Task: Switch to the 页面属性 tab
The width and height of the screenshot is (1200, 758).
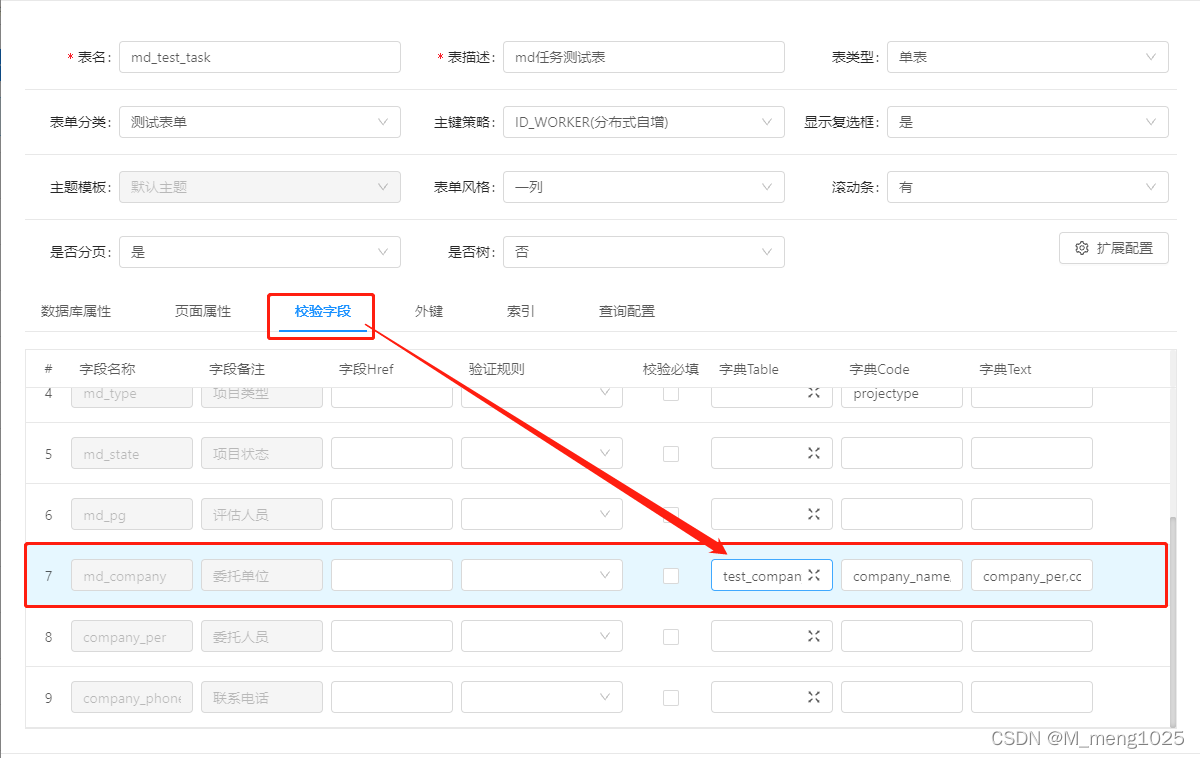Action: click(203, 311)
